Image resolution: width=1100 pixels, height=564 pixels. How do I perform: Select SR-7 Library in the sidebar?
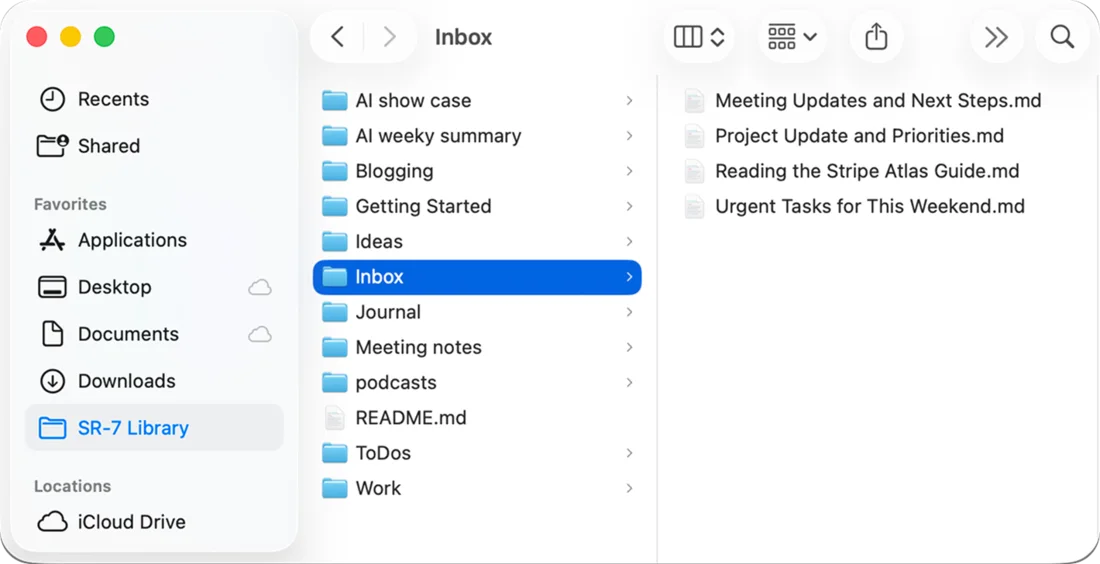[x=154, y=428]
